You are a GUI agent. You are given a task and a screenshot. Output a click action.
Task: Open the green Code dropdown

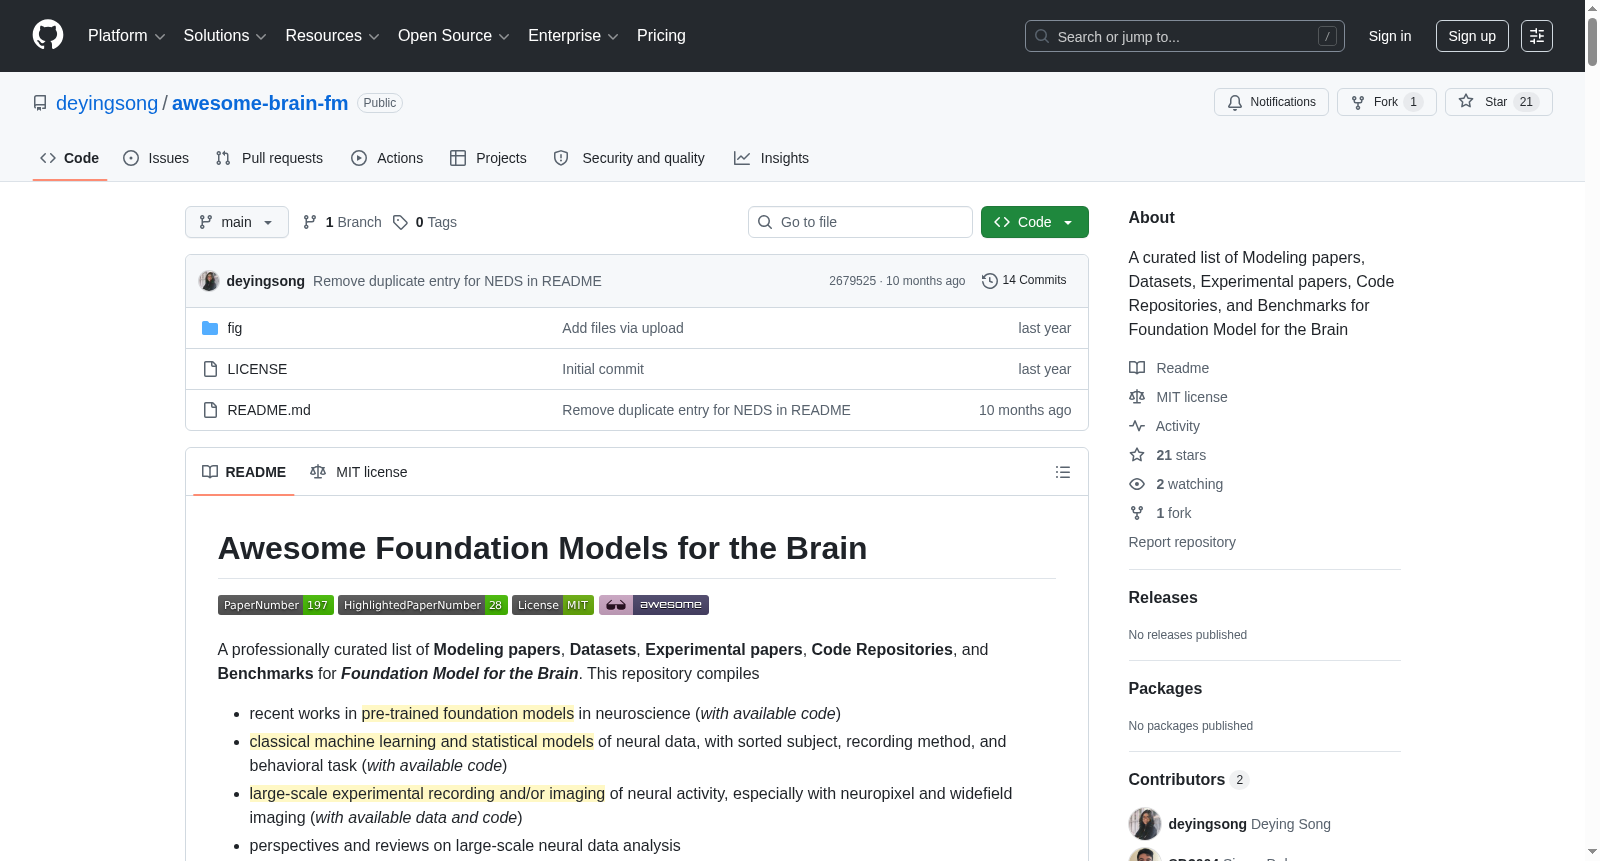click(1035, 222)
